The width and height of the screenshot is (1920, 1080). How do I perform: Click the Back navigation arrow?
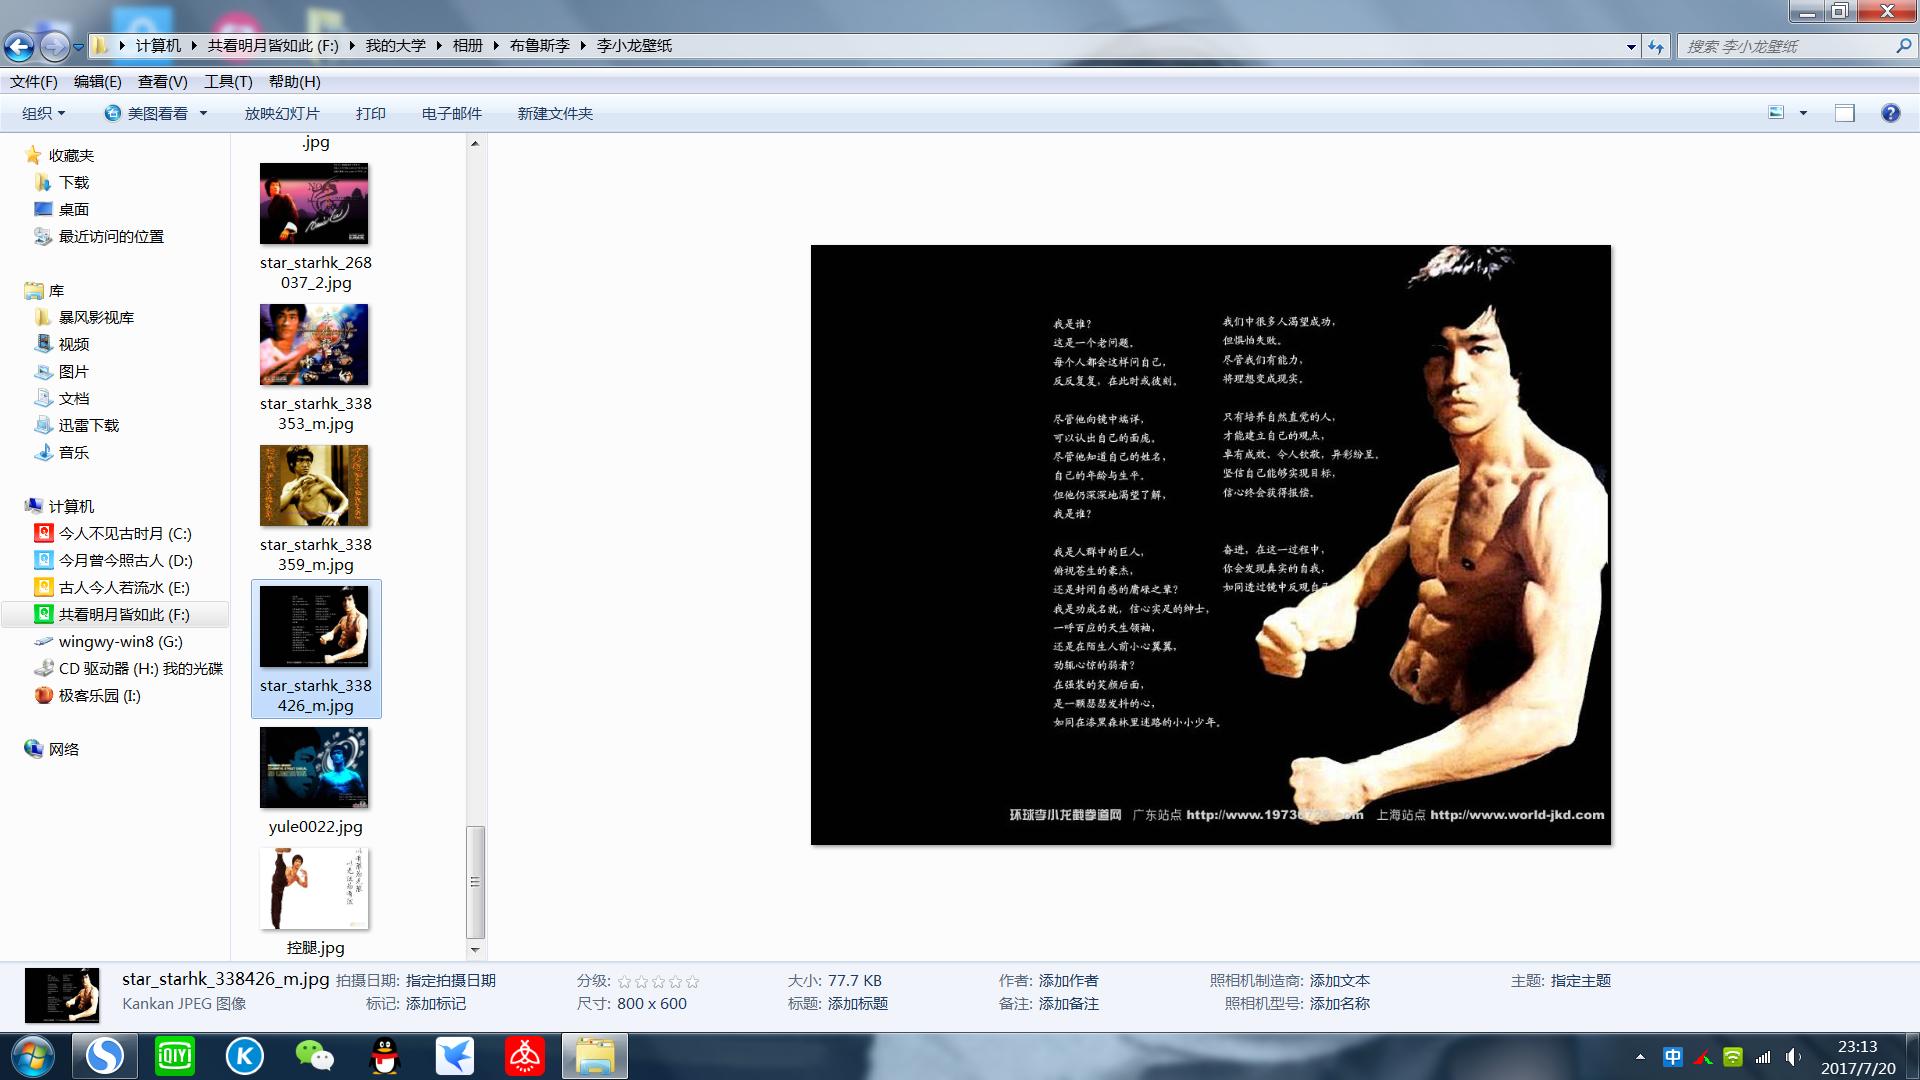coord(18,46)
